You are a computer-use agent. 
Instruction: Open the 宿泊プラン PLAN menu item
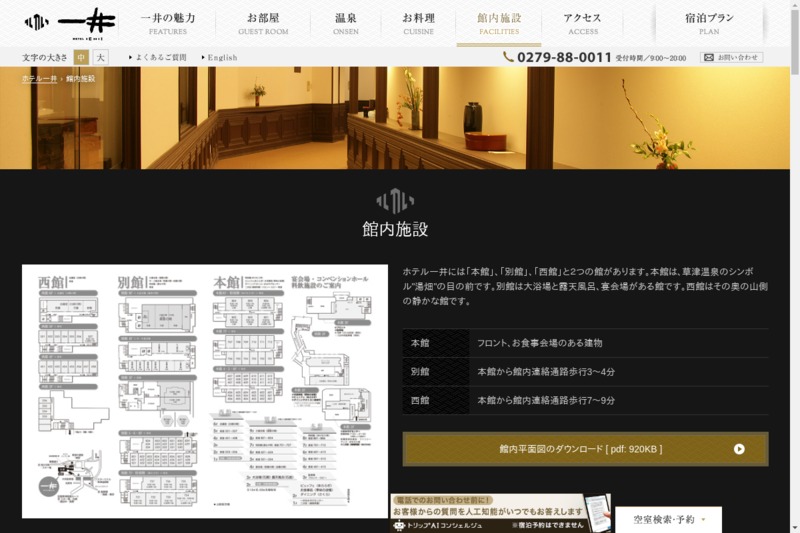(709, 24)
